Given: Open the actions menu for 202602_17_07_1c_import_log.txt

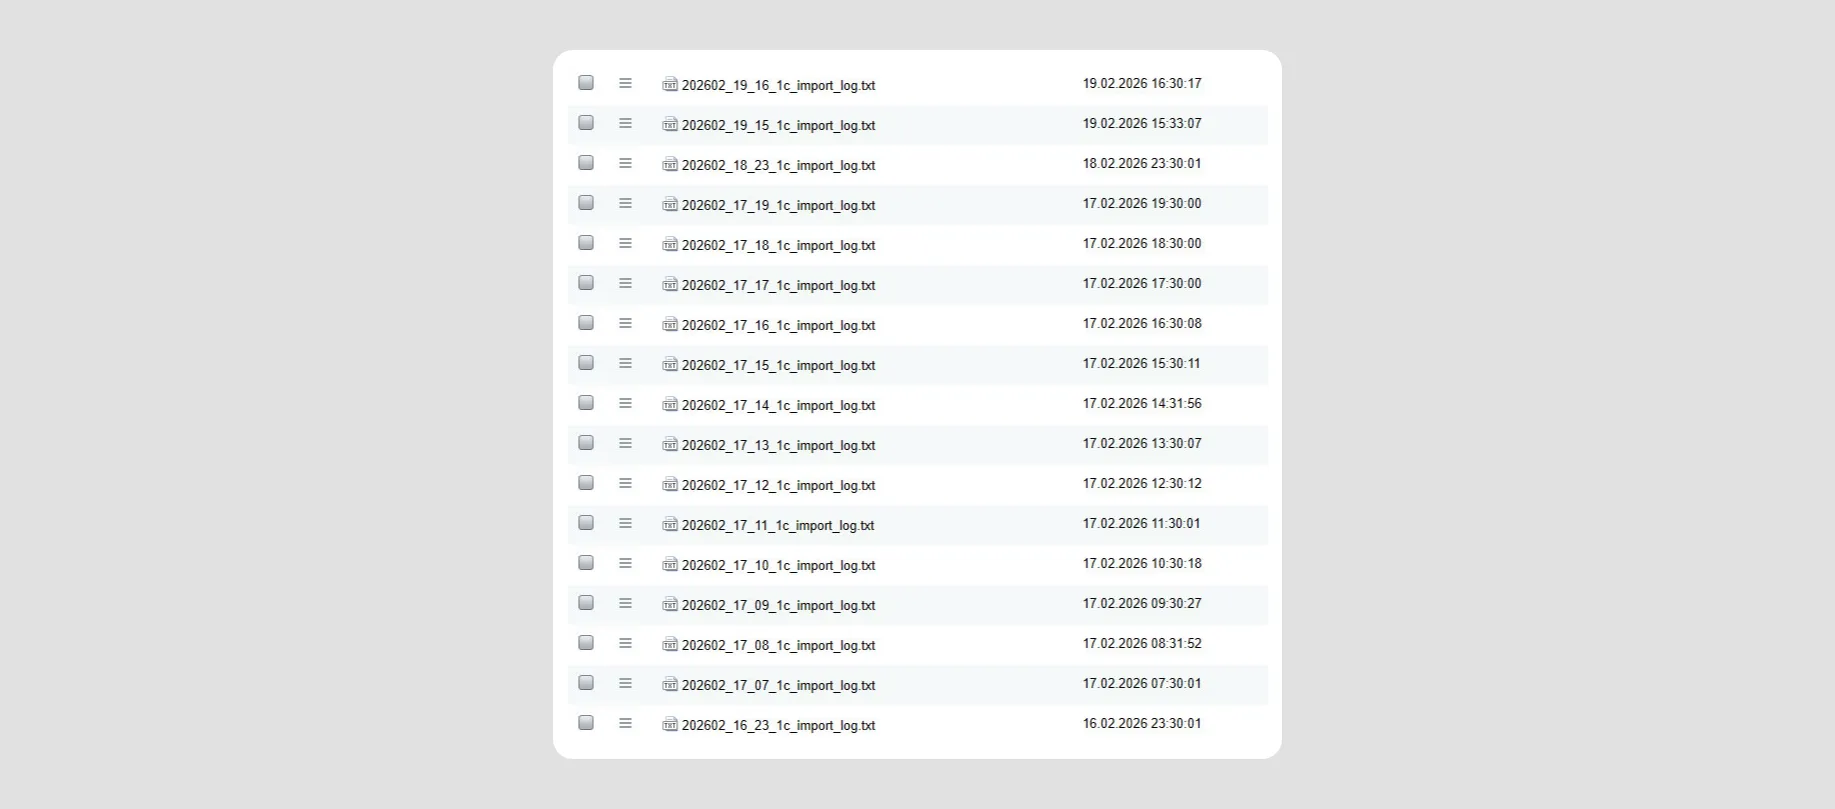Looking at the screenshot, I should point(625,684).
